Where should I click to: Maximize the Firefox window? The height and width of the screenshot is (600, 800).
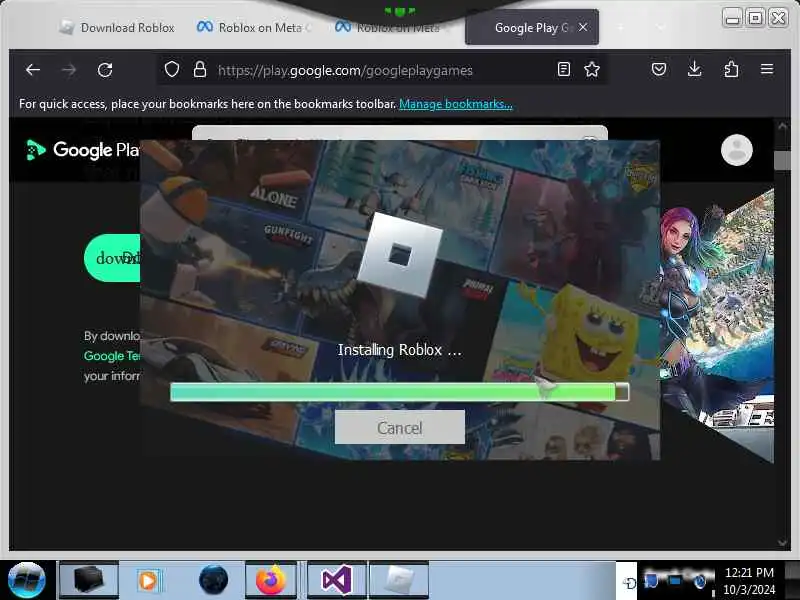coord(755,18)
